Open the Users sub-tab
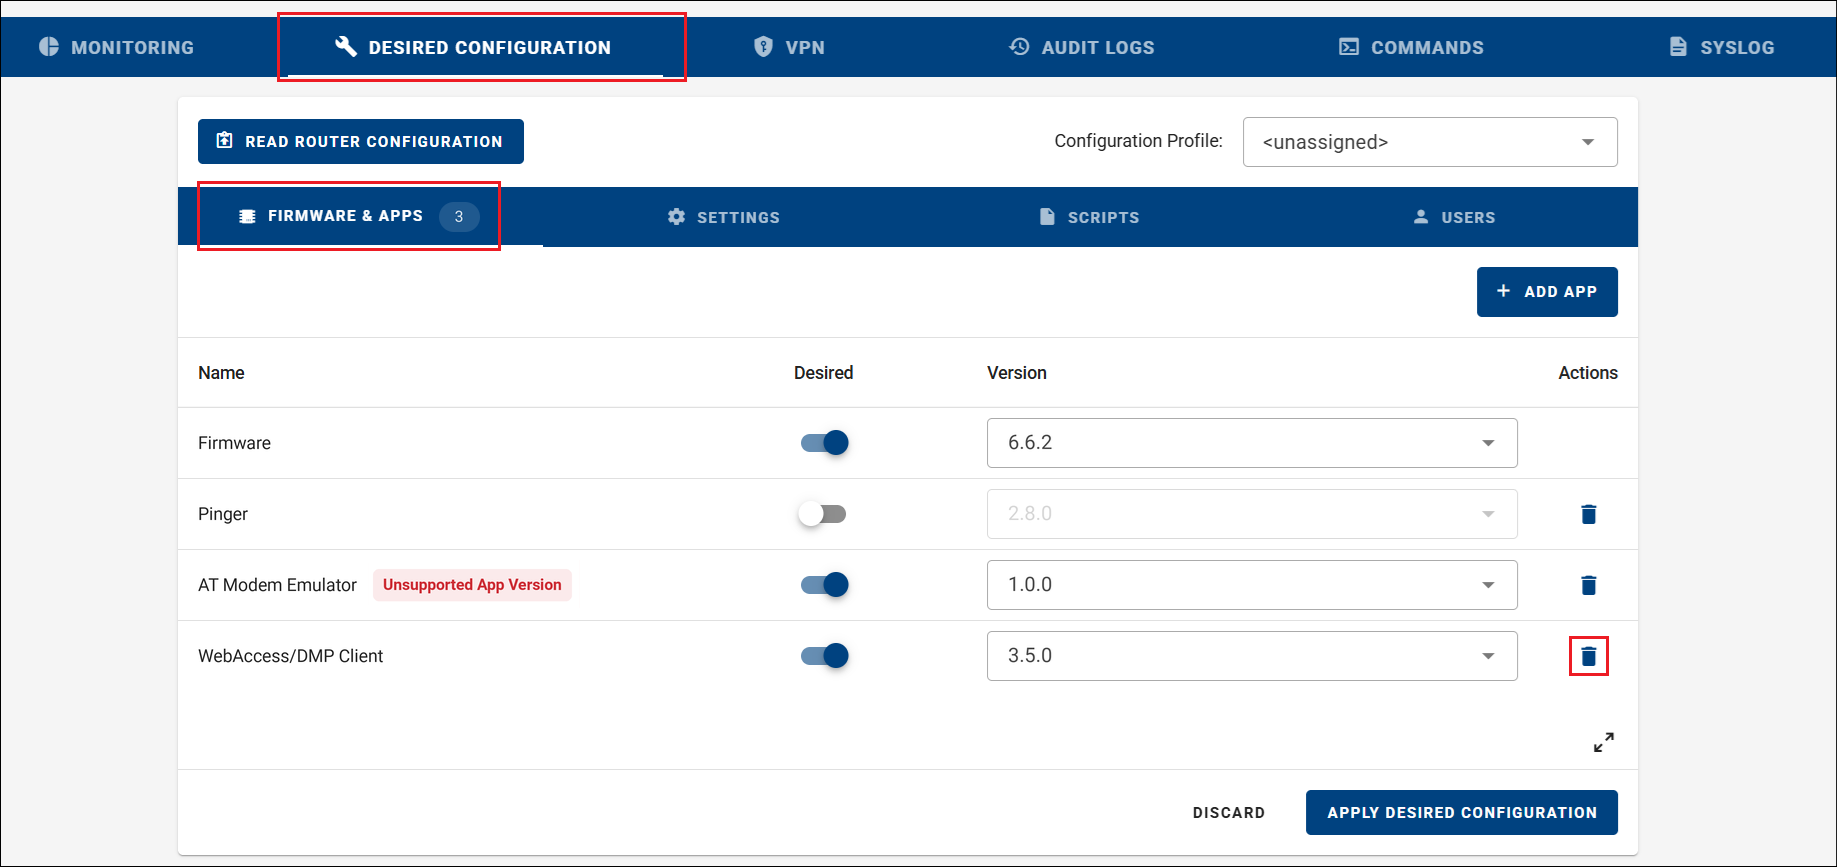This screenshot has width=1837, height=867. coord(1454,217)
